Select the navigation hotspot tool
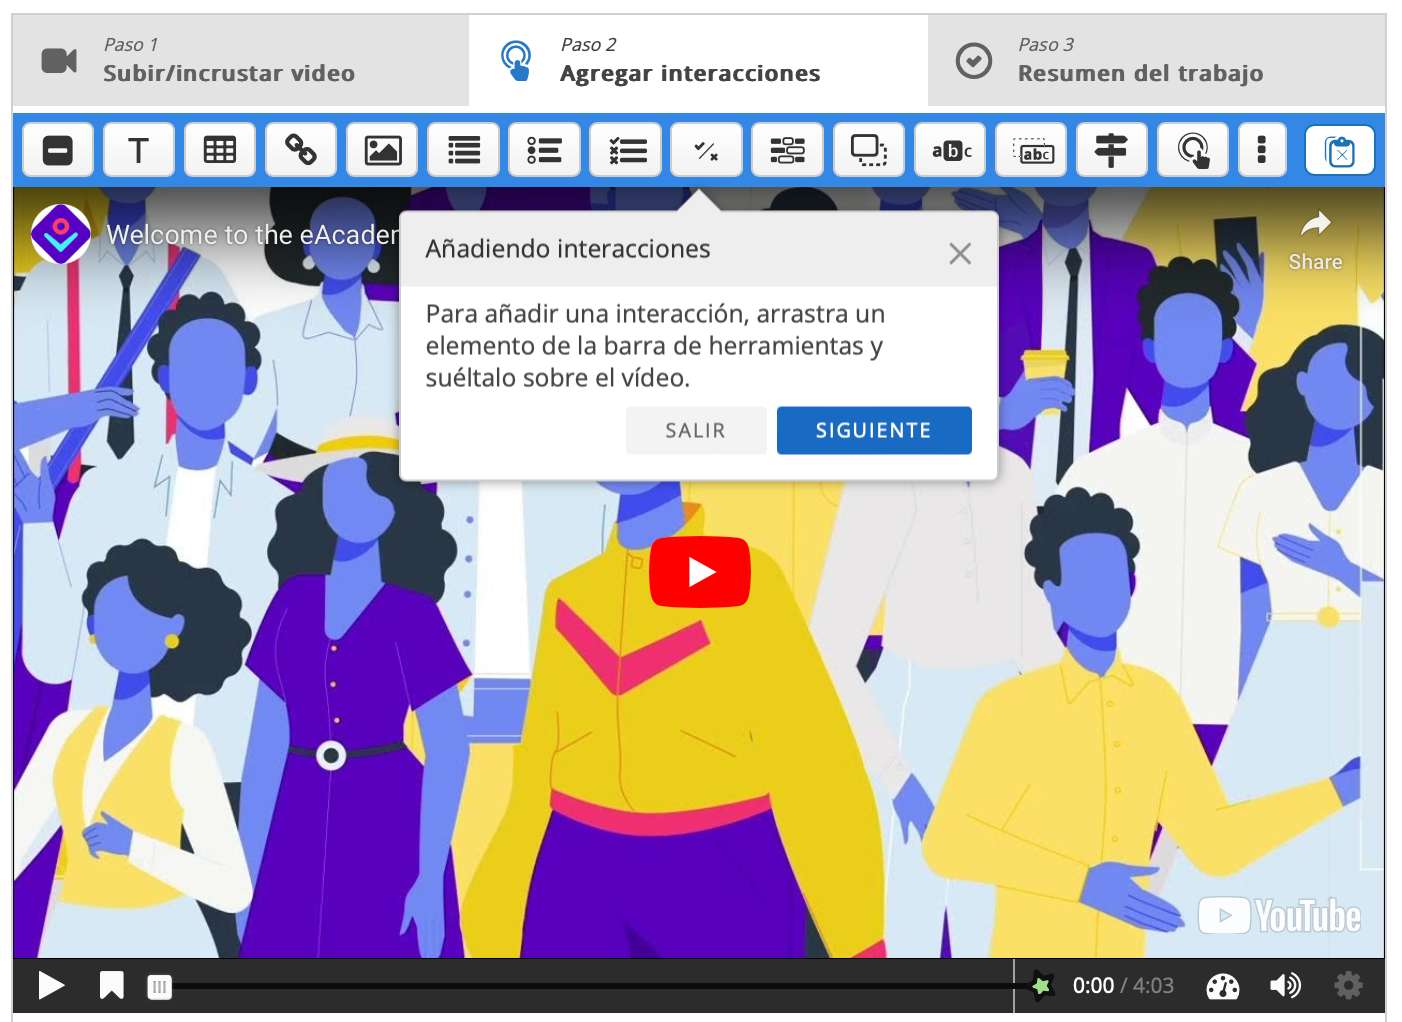The width and height of the screenshot is (1402, 1022). (1193, 150)
